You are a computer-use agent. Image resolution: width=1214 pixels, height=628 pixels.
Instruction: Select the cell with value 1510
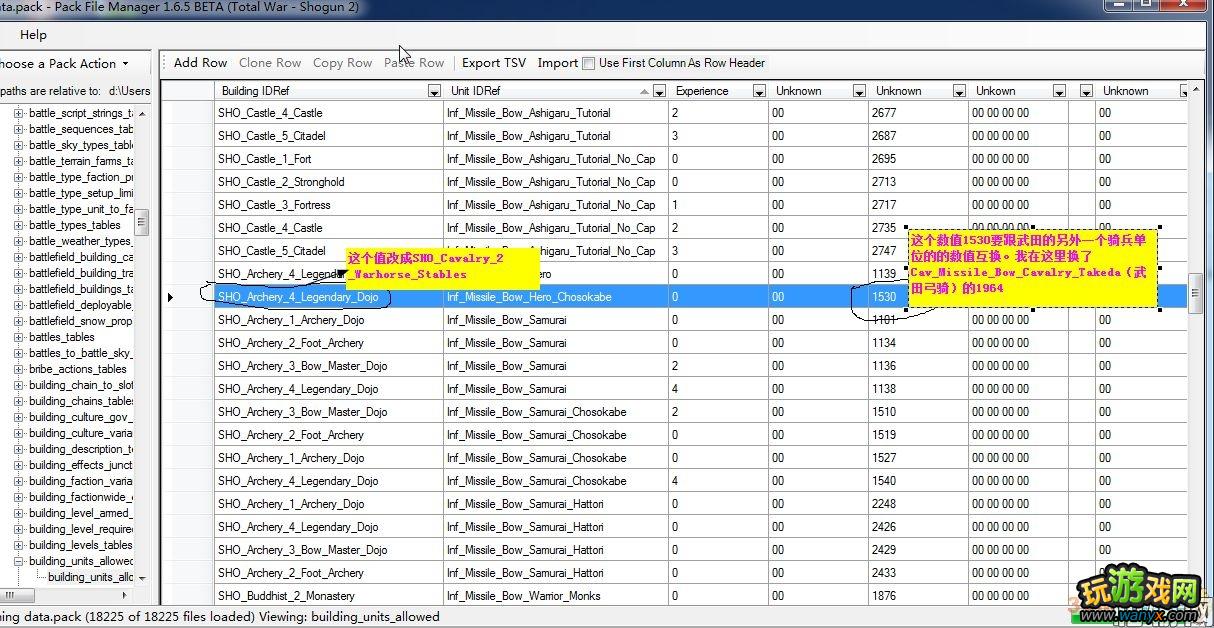(x=918, y=412)
